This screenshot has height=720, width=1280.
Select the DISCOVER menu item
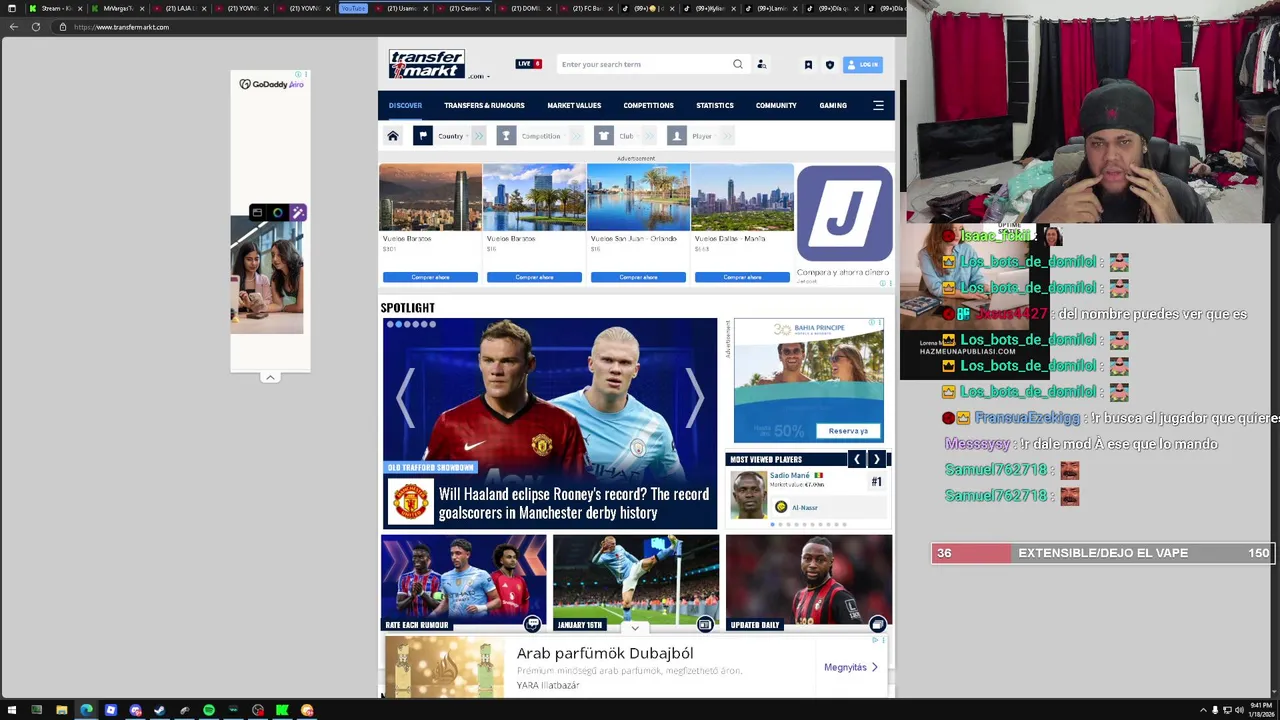click(405, 105)
